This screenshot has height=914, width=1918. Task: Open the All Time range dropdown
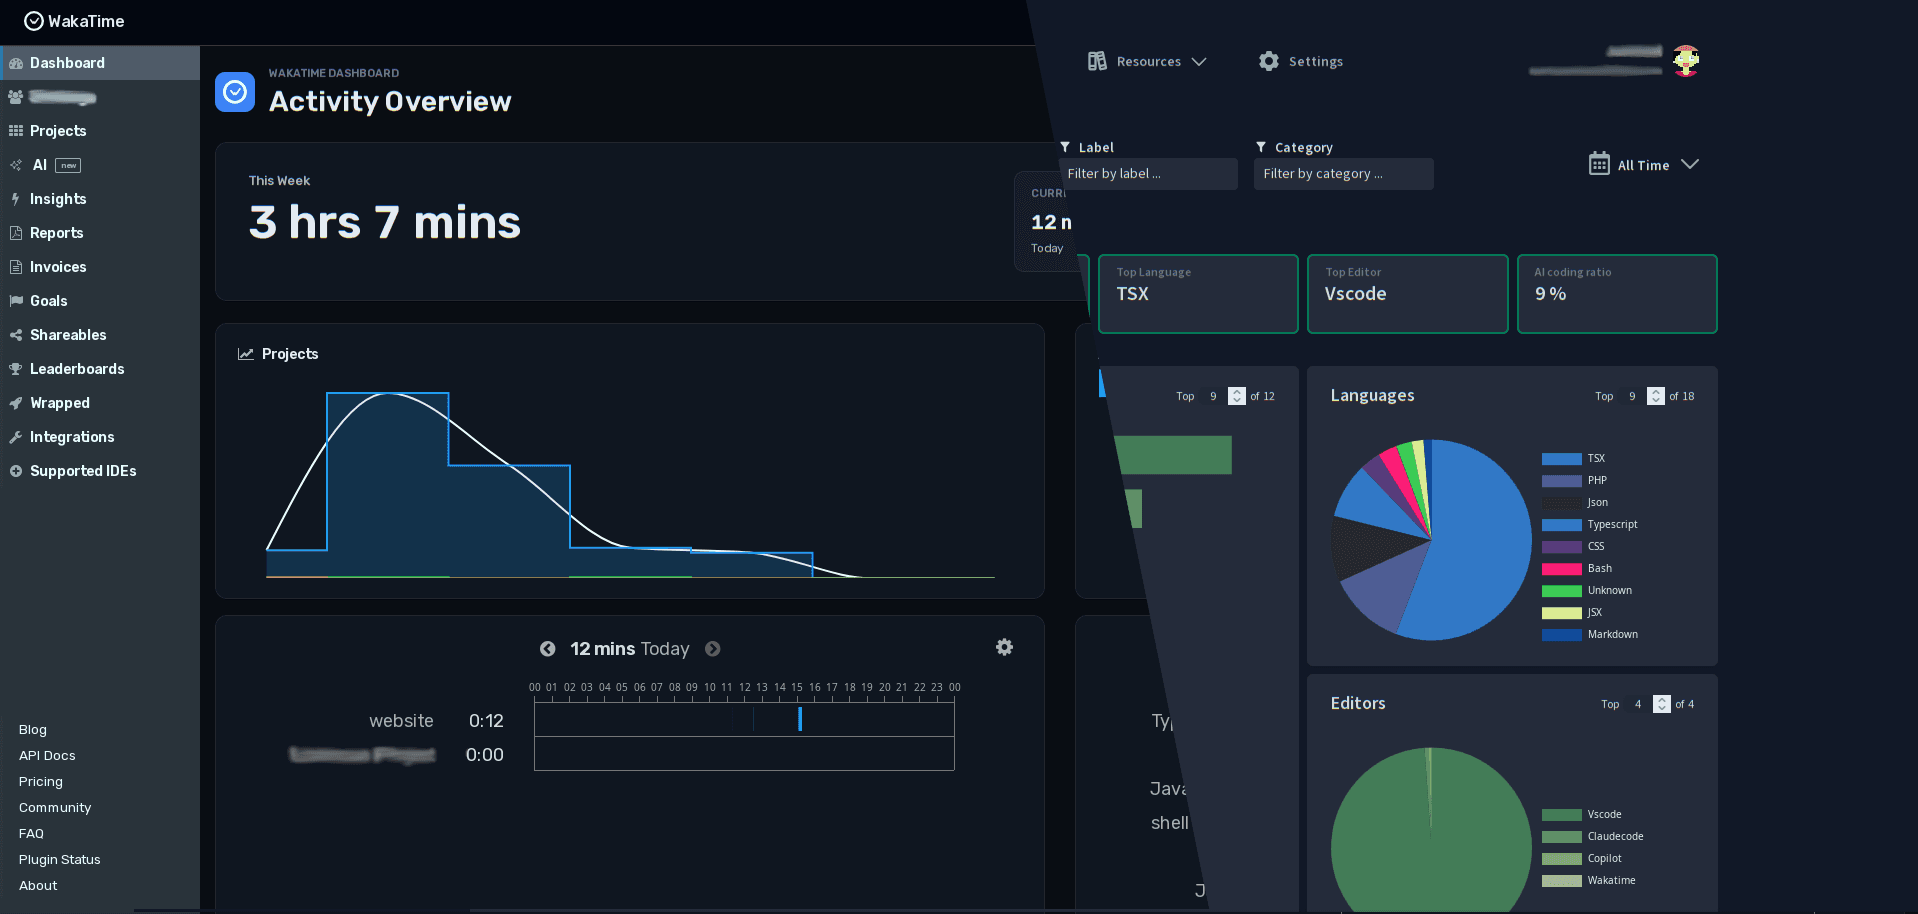coord(1644,165)
